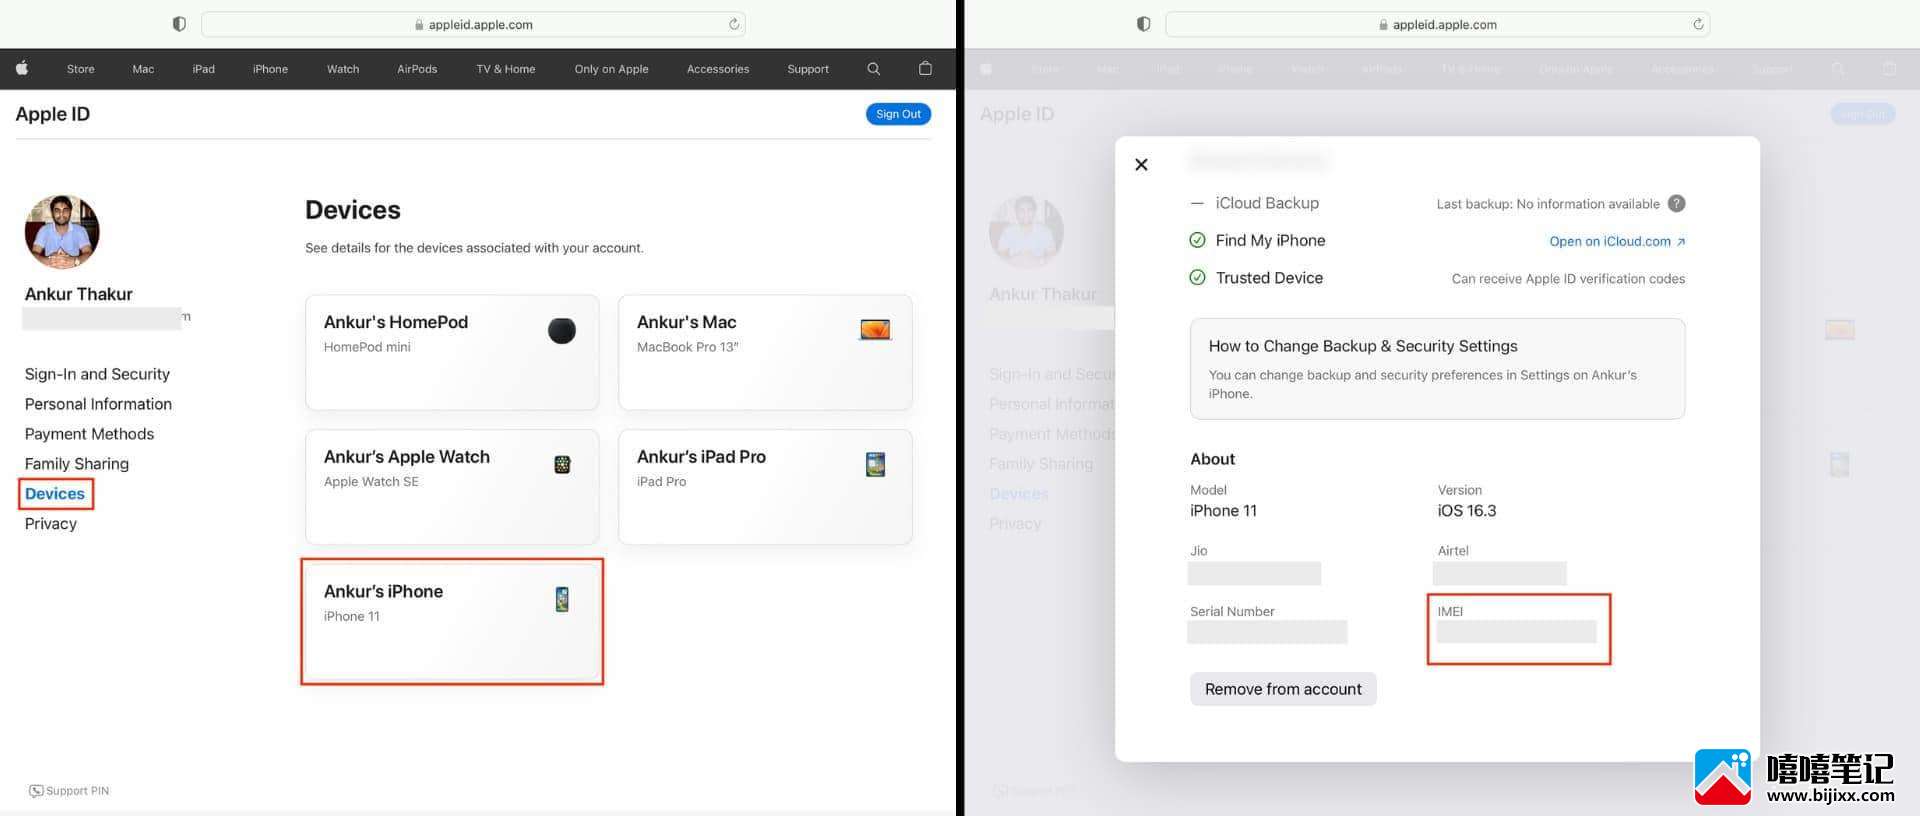Click HomePod mini device icon

(x=562, y=330)
